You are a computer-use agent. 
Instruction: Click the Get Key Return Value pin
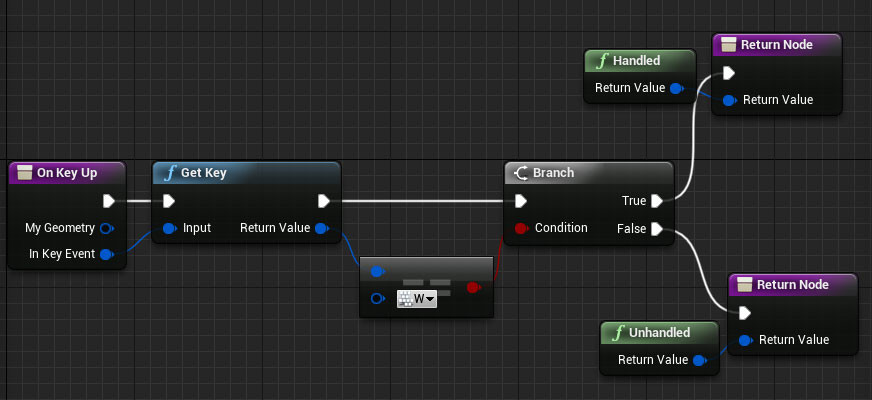[x=321, y=228]
